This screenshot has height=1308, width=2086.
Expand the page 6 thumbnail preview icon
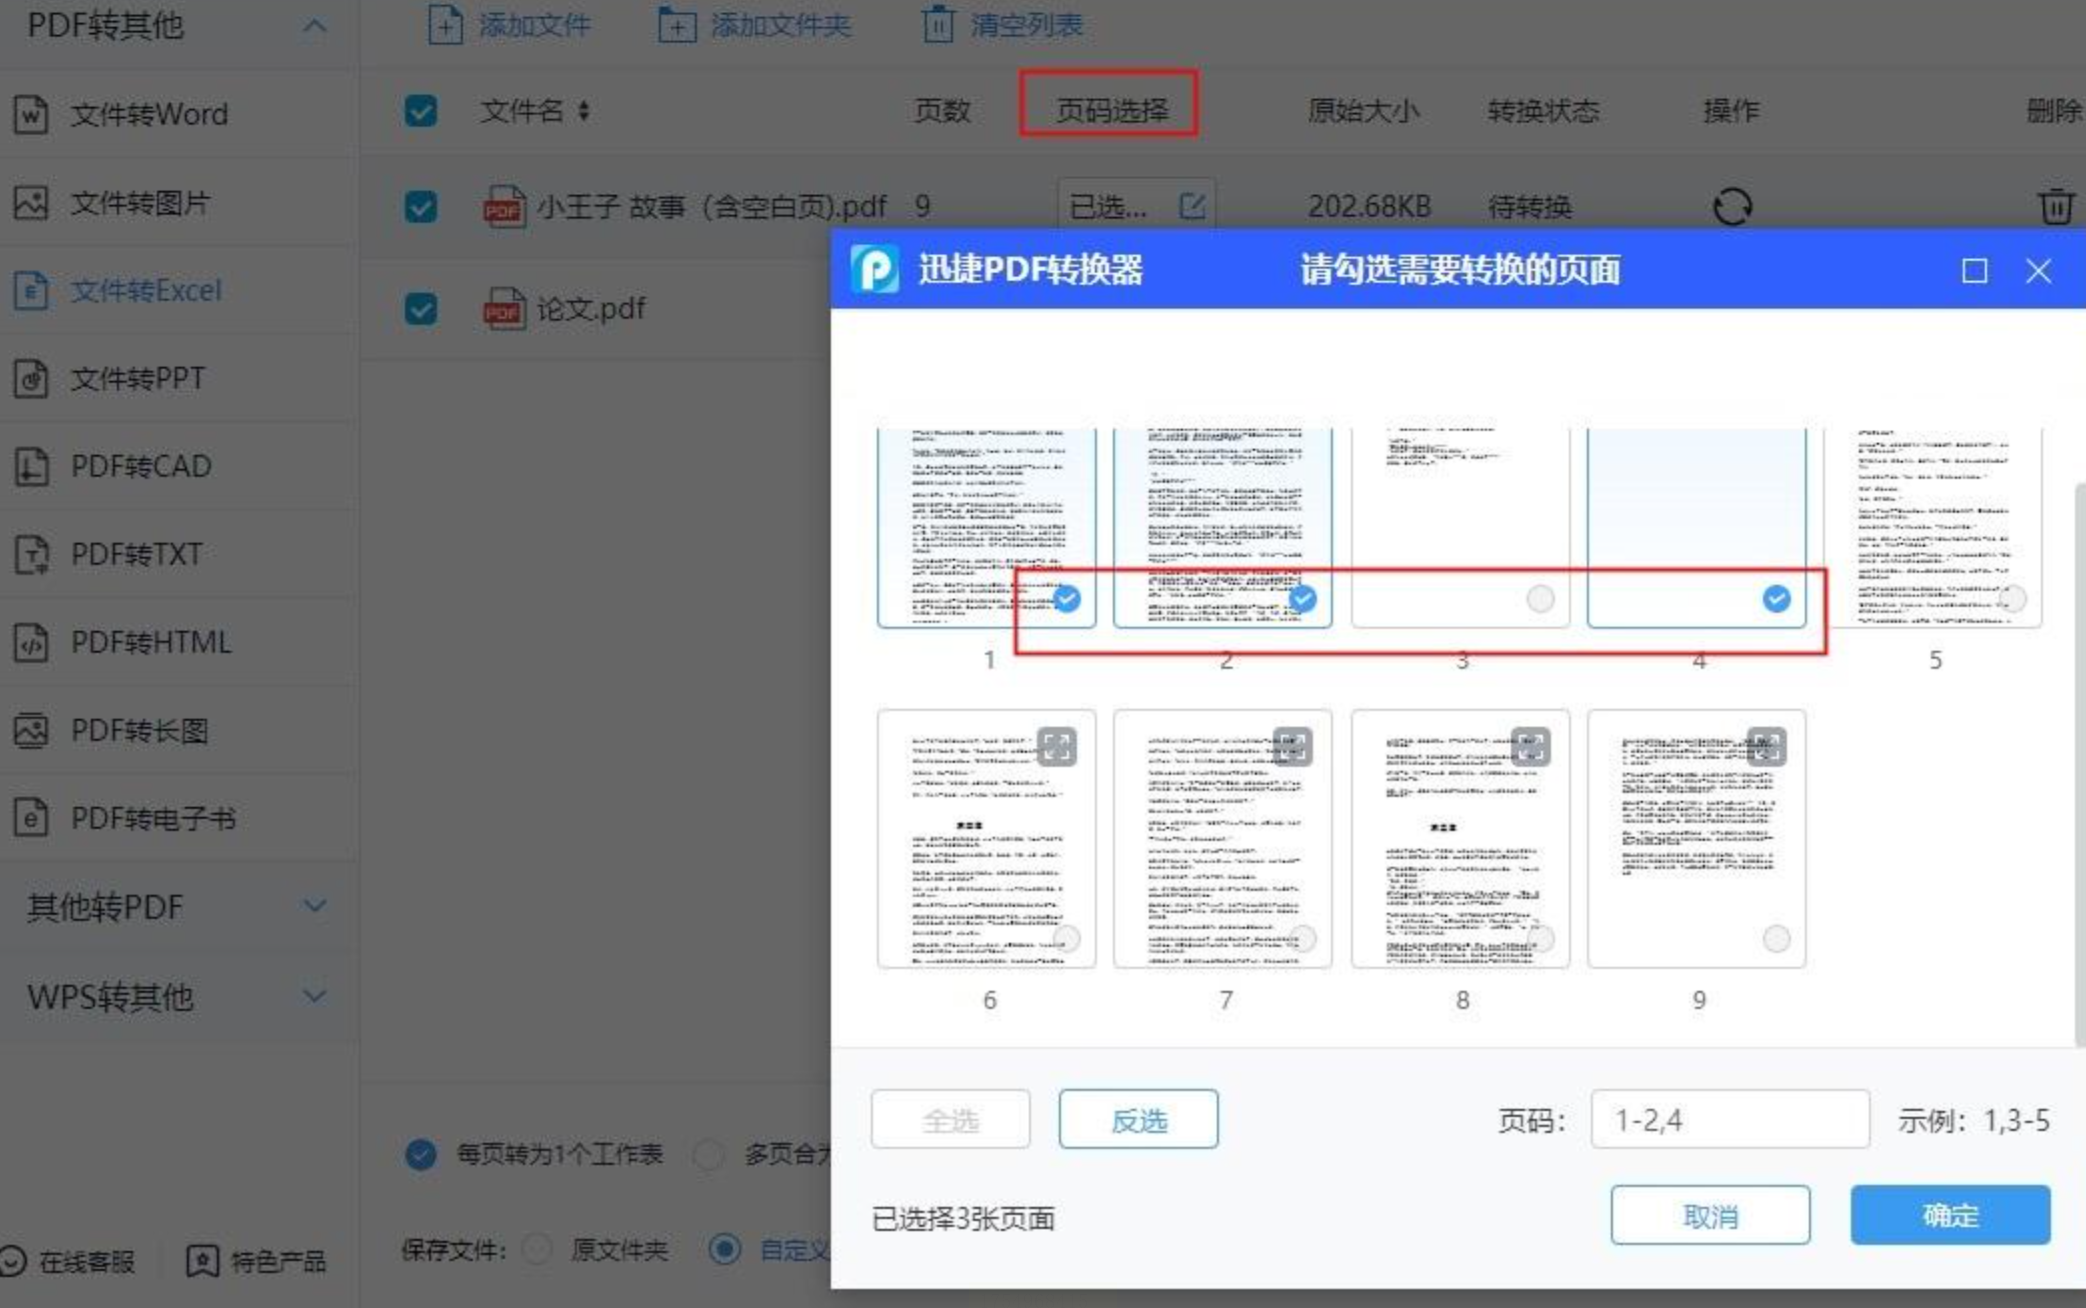(x=1056, y=746)
